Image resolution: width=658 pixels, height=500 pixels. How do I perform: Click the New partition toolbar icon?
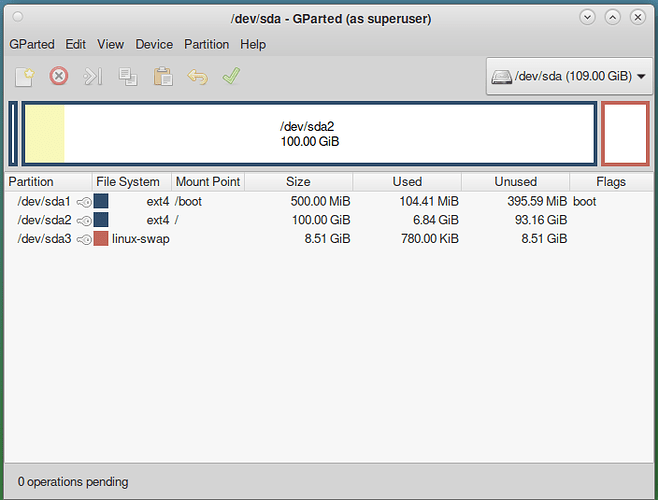pyautogui.click(x=24, y=77)
